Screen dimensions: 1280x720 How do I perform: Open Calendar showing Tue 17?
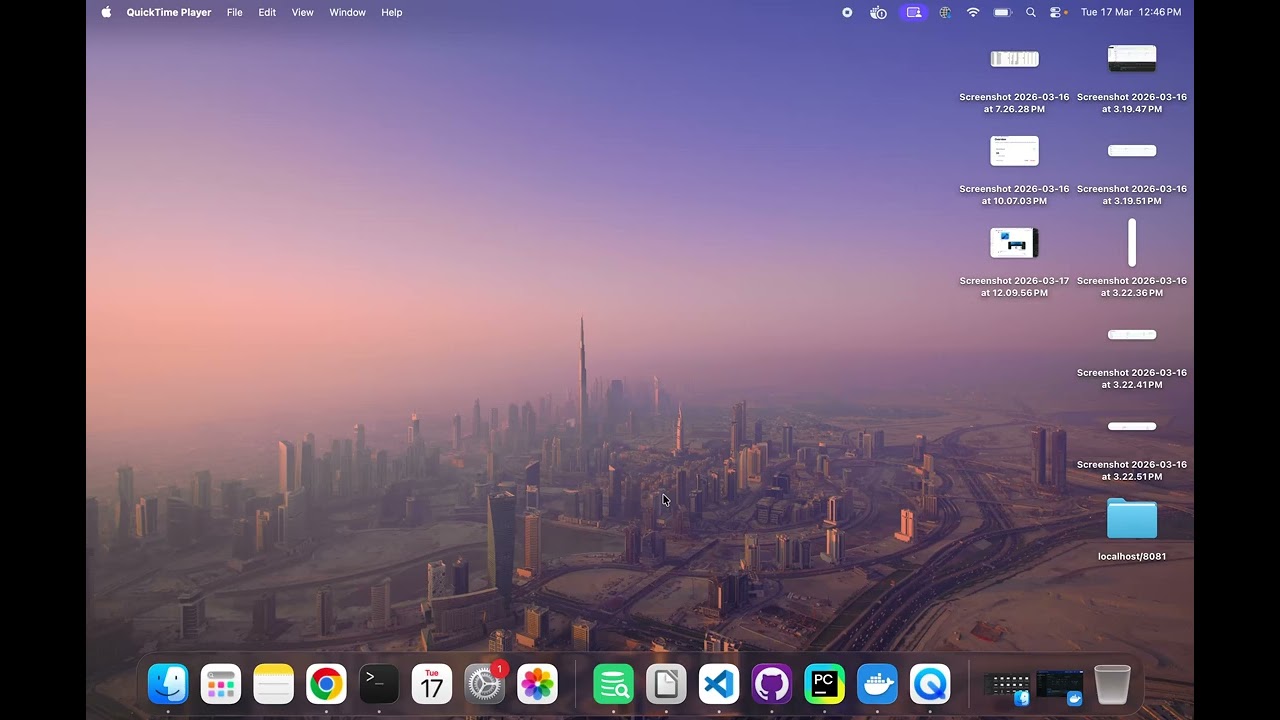432,684
